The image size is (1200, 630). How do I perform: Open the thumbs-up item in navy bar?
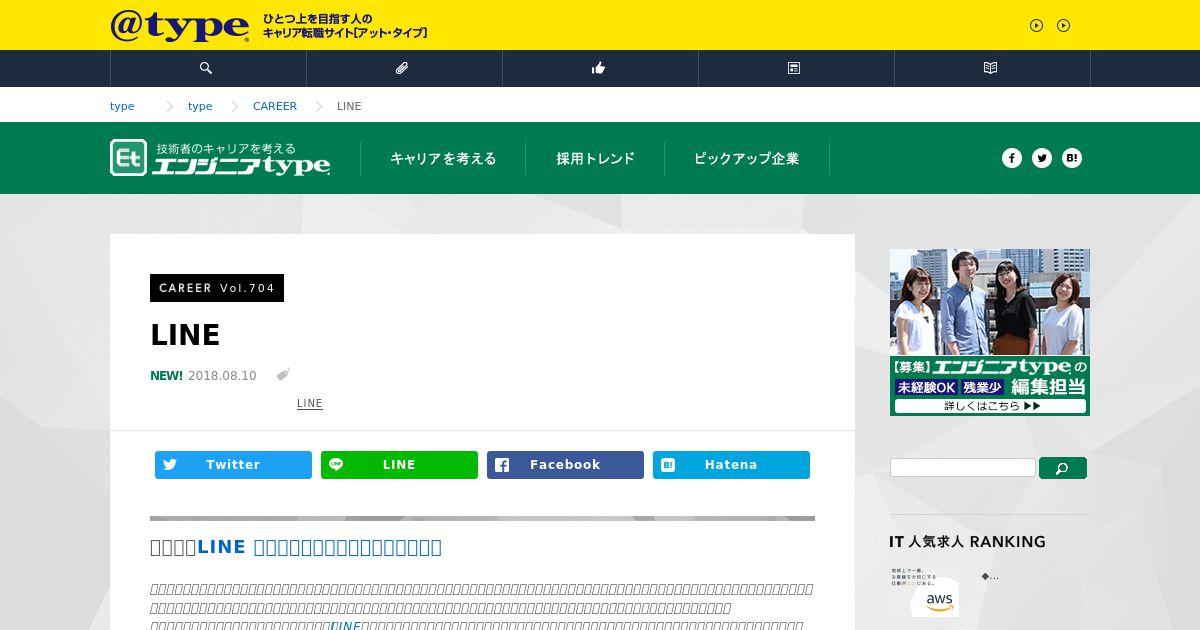coord(599,68)
